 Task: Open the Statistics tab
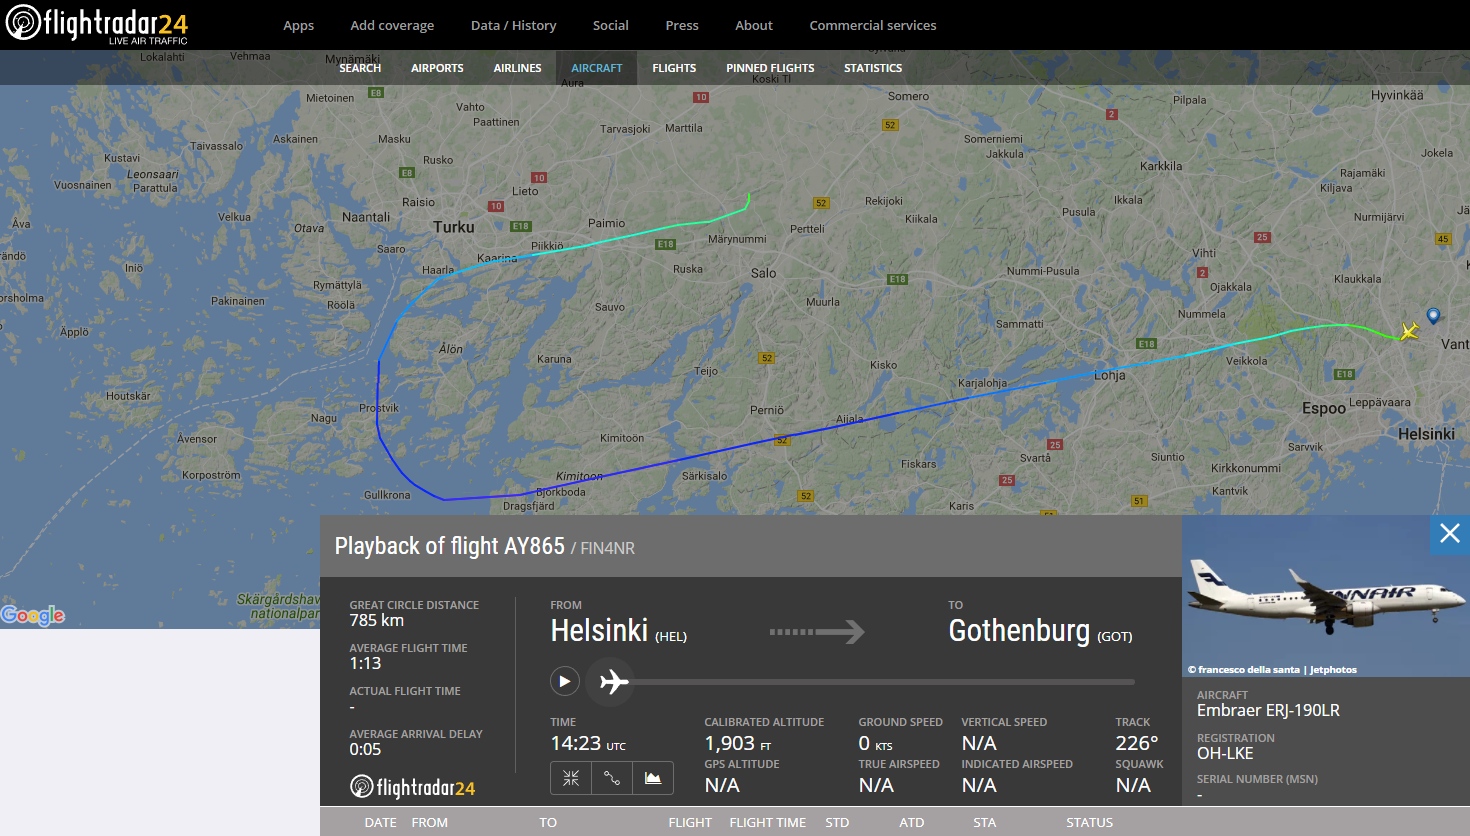click(x=872, y=68)
